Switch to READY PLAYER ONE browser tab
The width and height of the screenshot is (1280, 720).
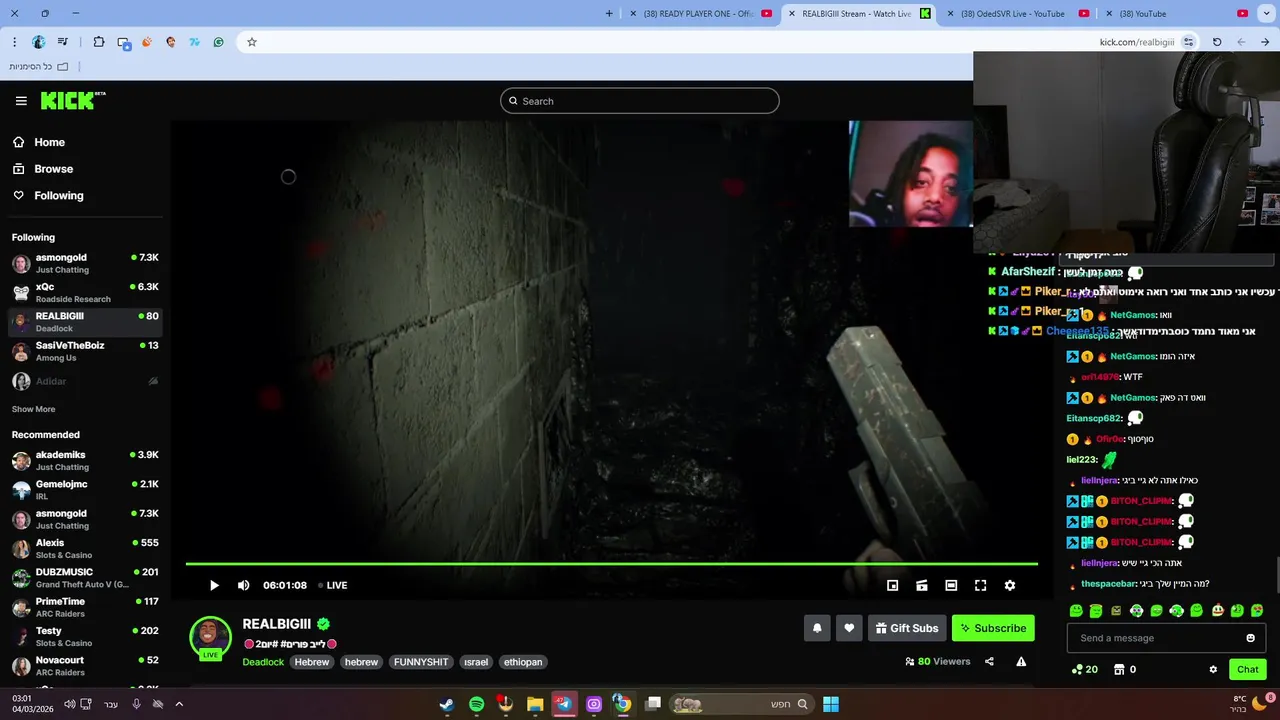[x=700, y=14]
